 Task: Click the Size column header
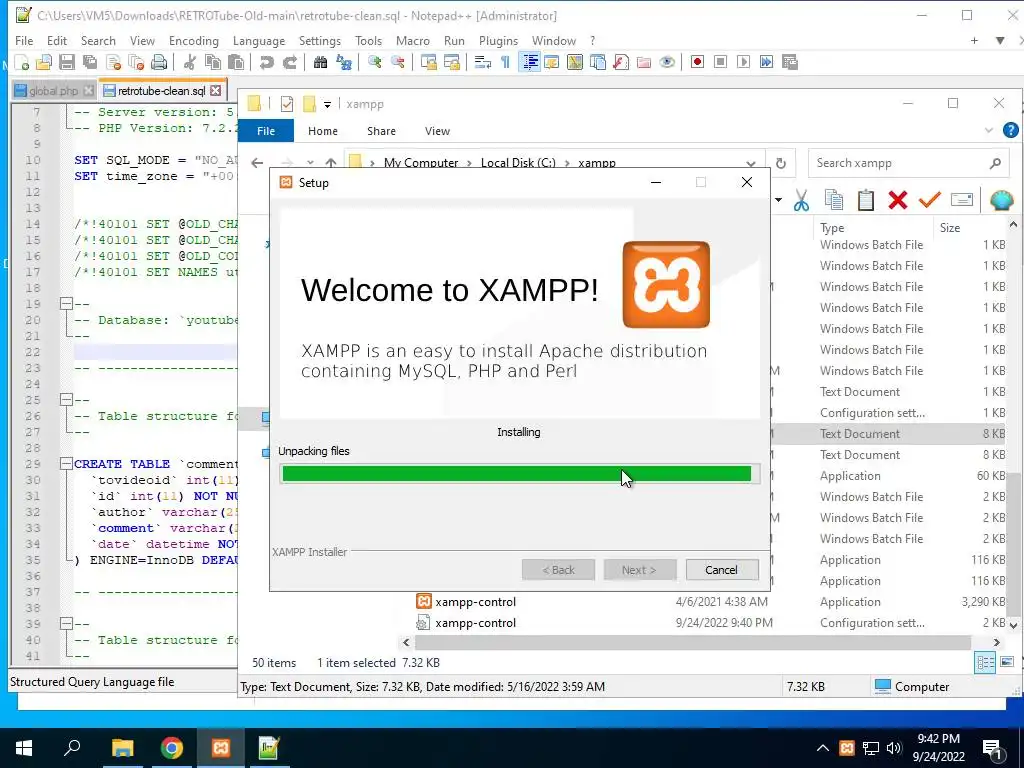(950, 228)
